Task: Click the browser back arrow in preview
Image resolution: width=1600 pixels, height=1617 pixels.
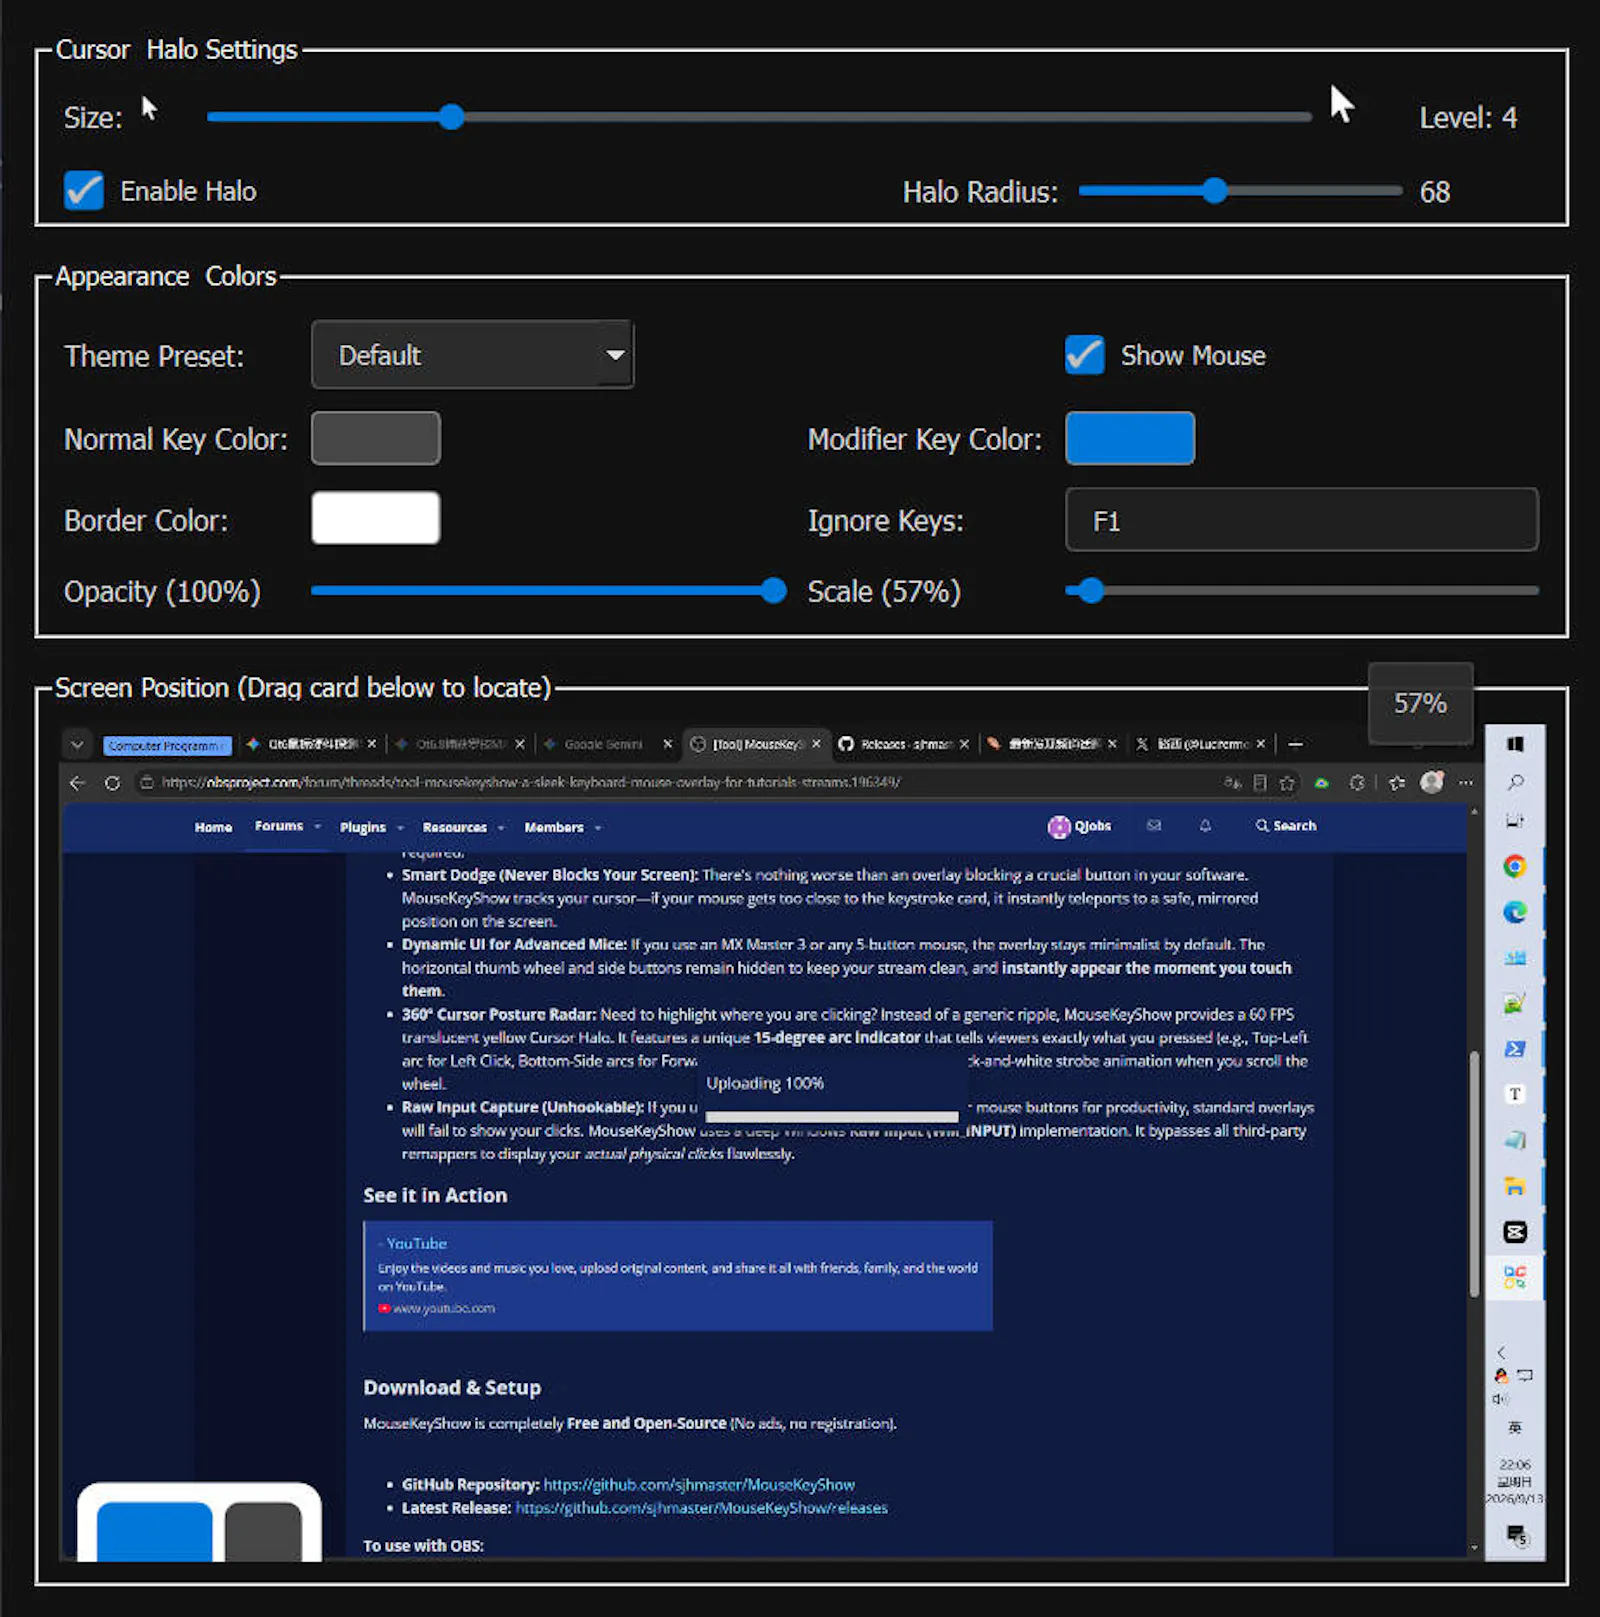Action: click(x=78, y=783)
